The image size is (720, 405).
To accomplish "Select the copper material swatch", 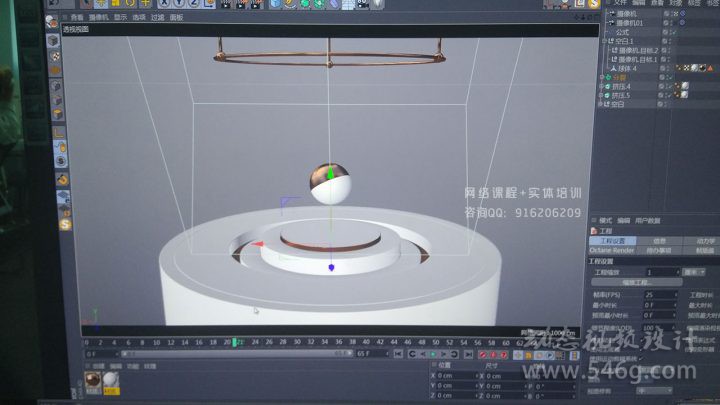I will pos(93,382).
